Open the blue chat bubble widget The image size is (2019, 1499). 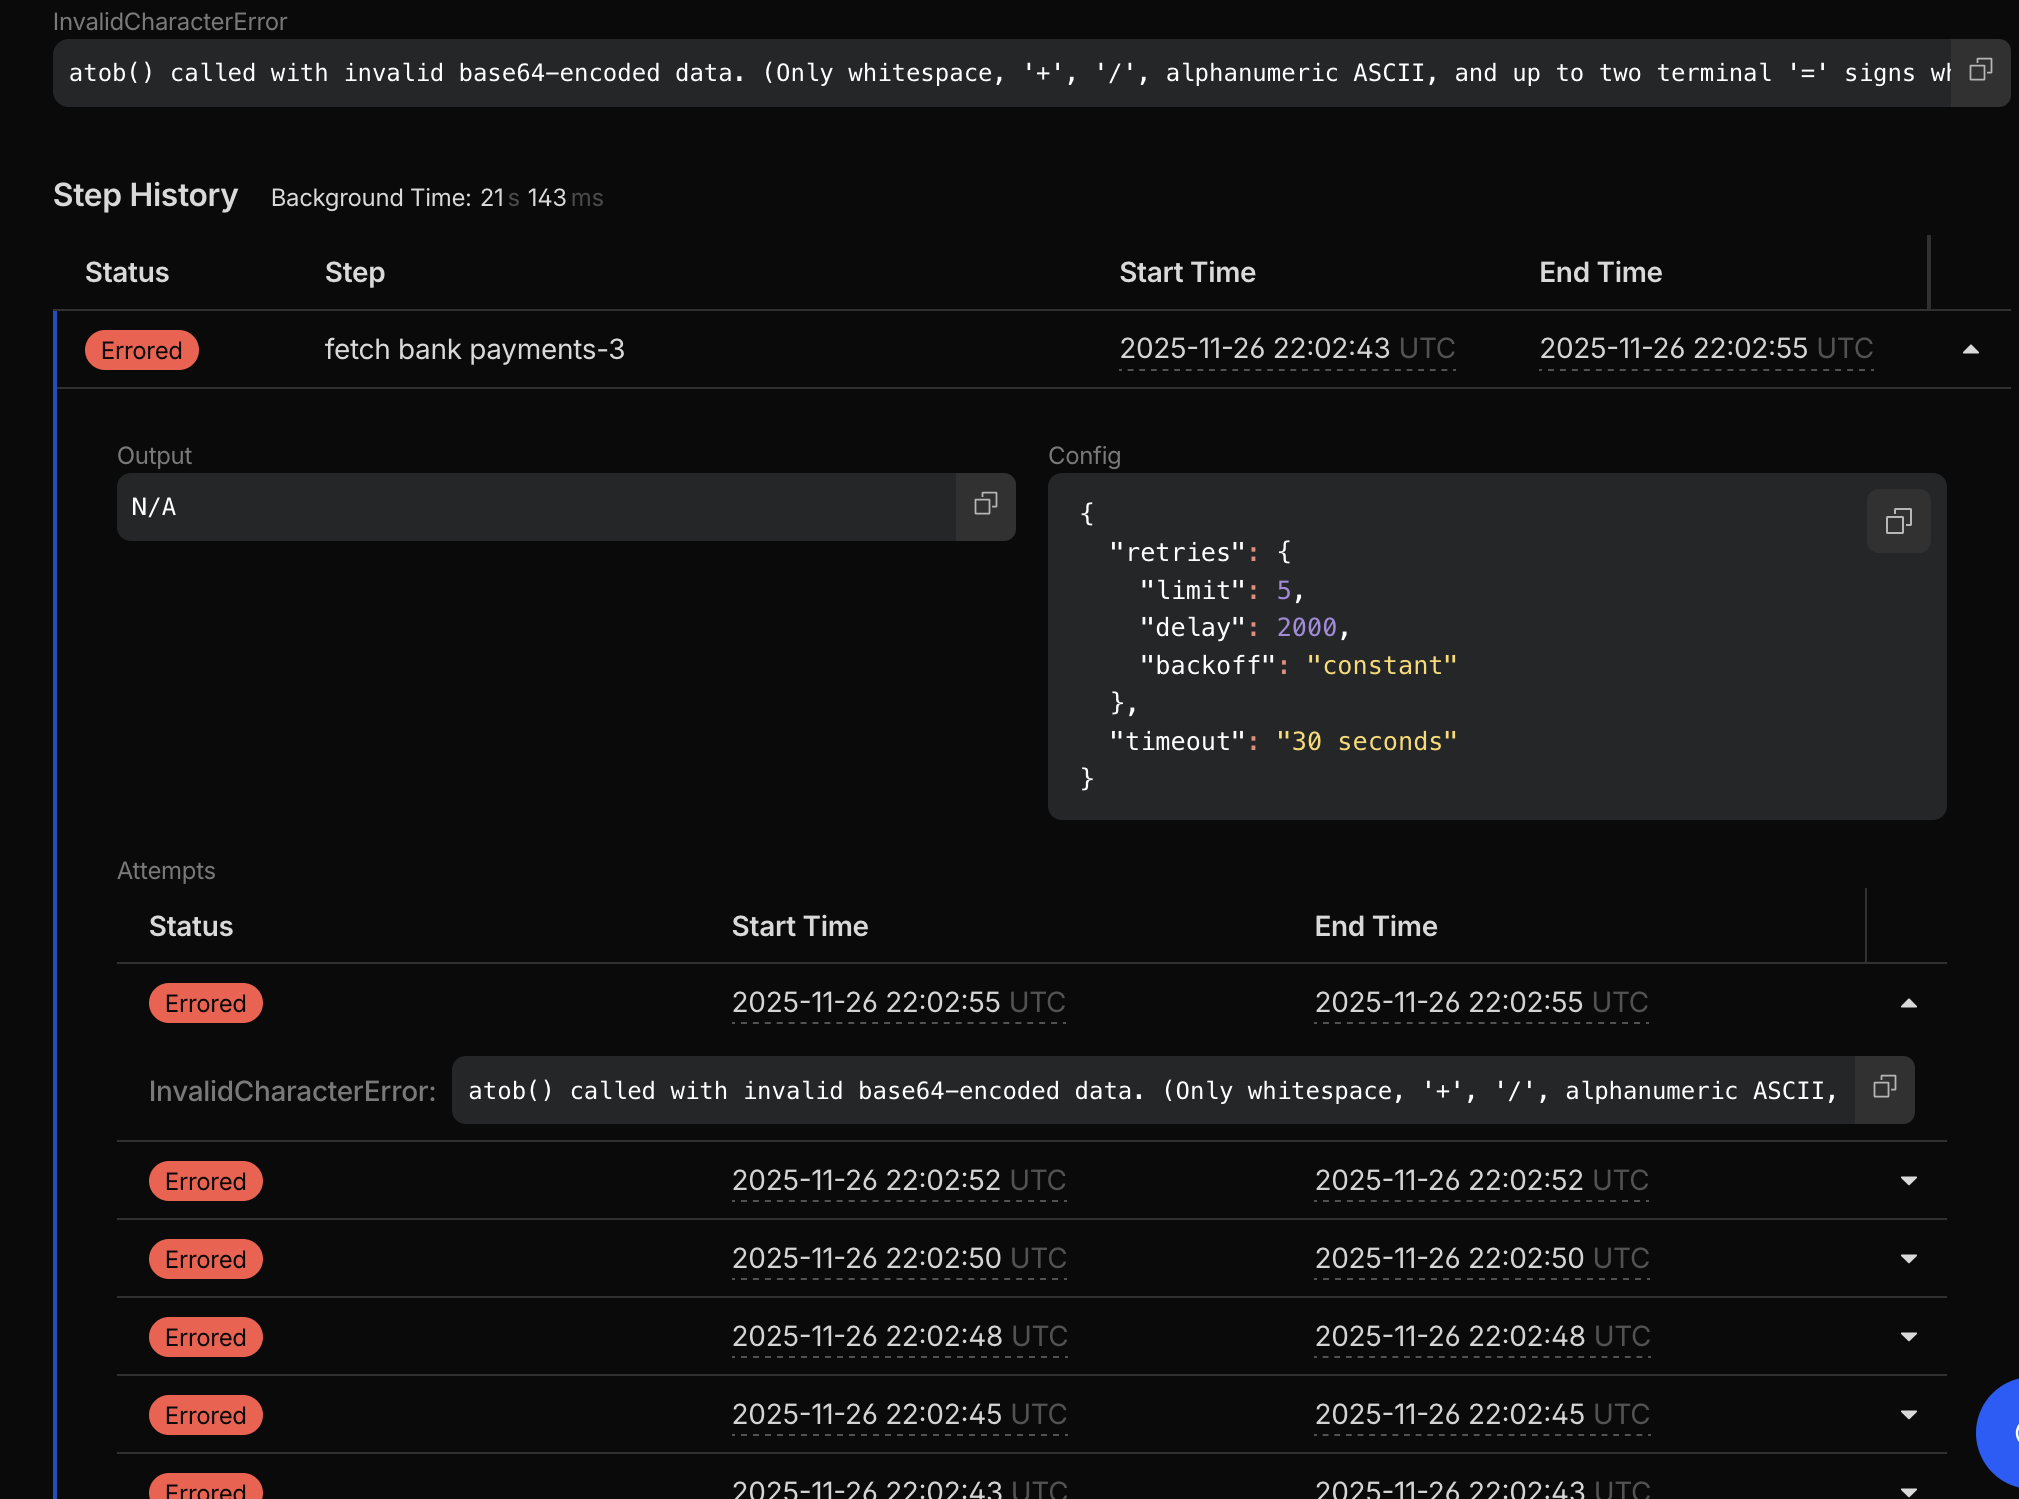(2000, 1432)
